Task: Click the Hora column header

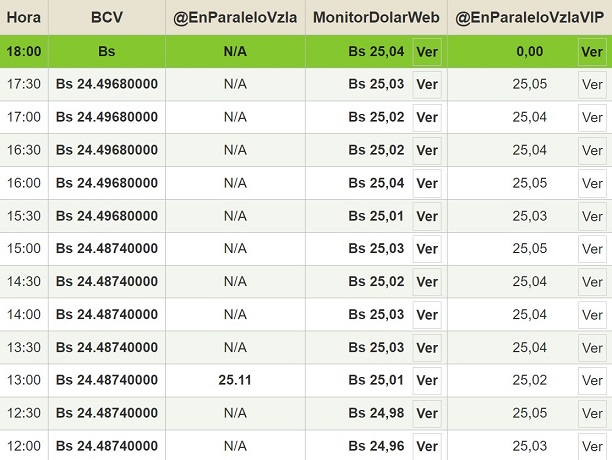Action: tap(24, 18)
